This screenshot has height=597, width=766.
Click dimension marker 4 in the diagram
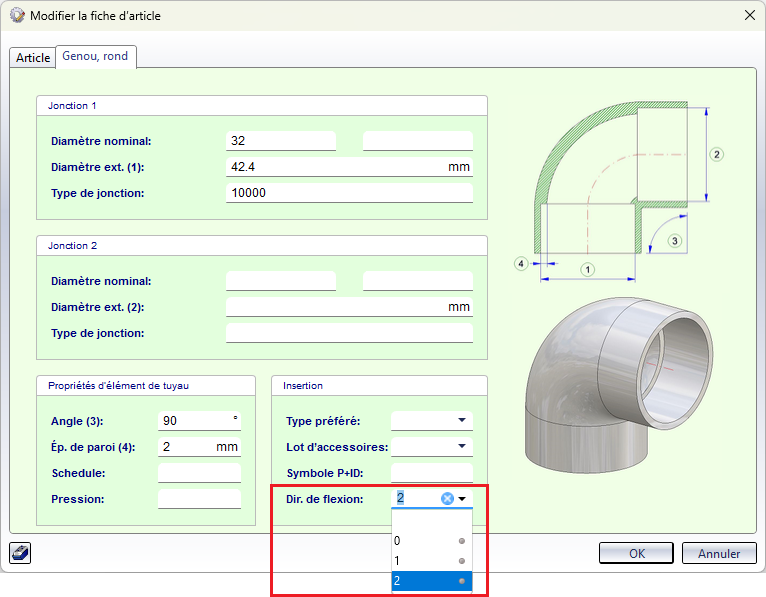click(x=521, y=264)
